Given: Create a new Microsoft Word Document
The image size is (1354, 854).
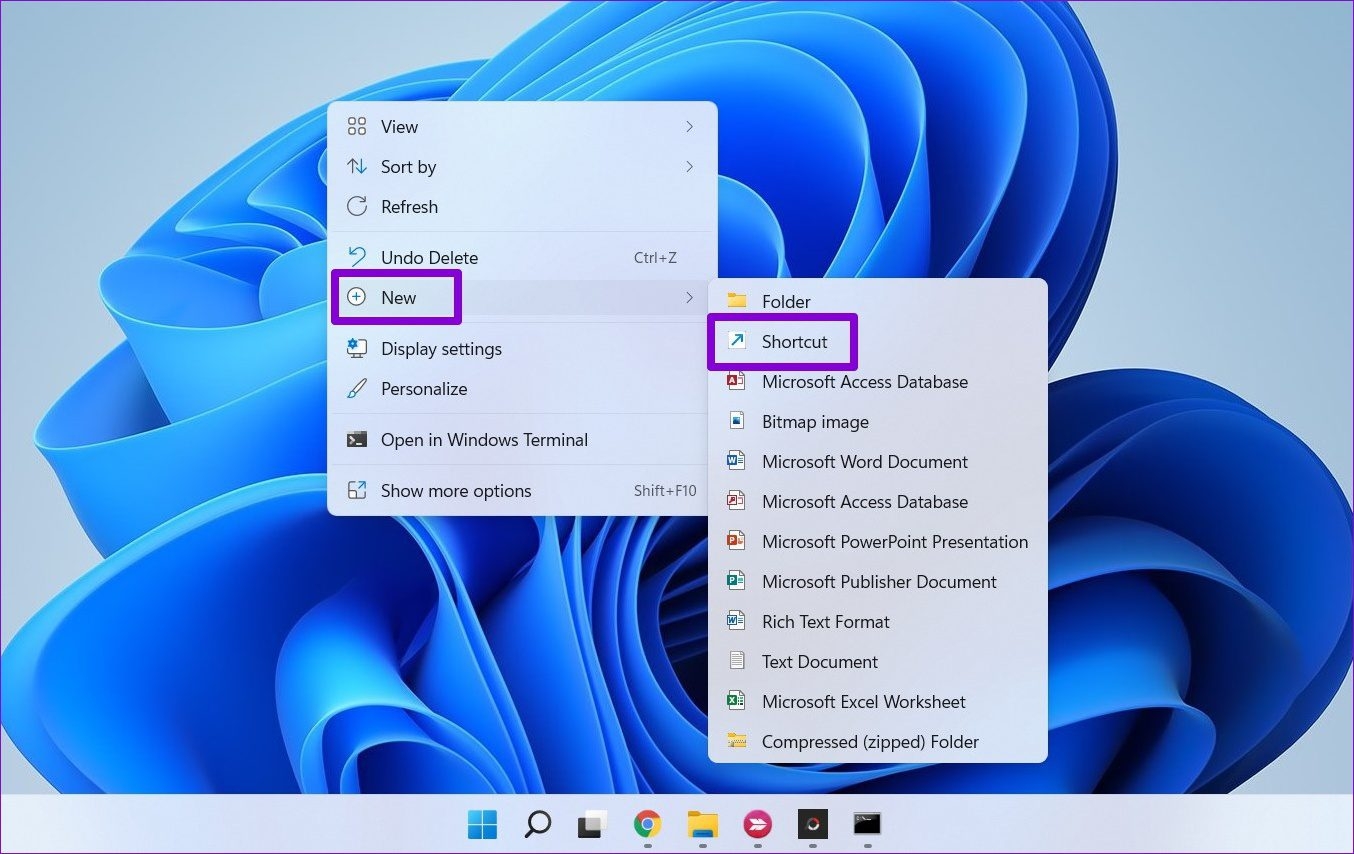Looking at the screenshot, I should (x=864, y=461).
